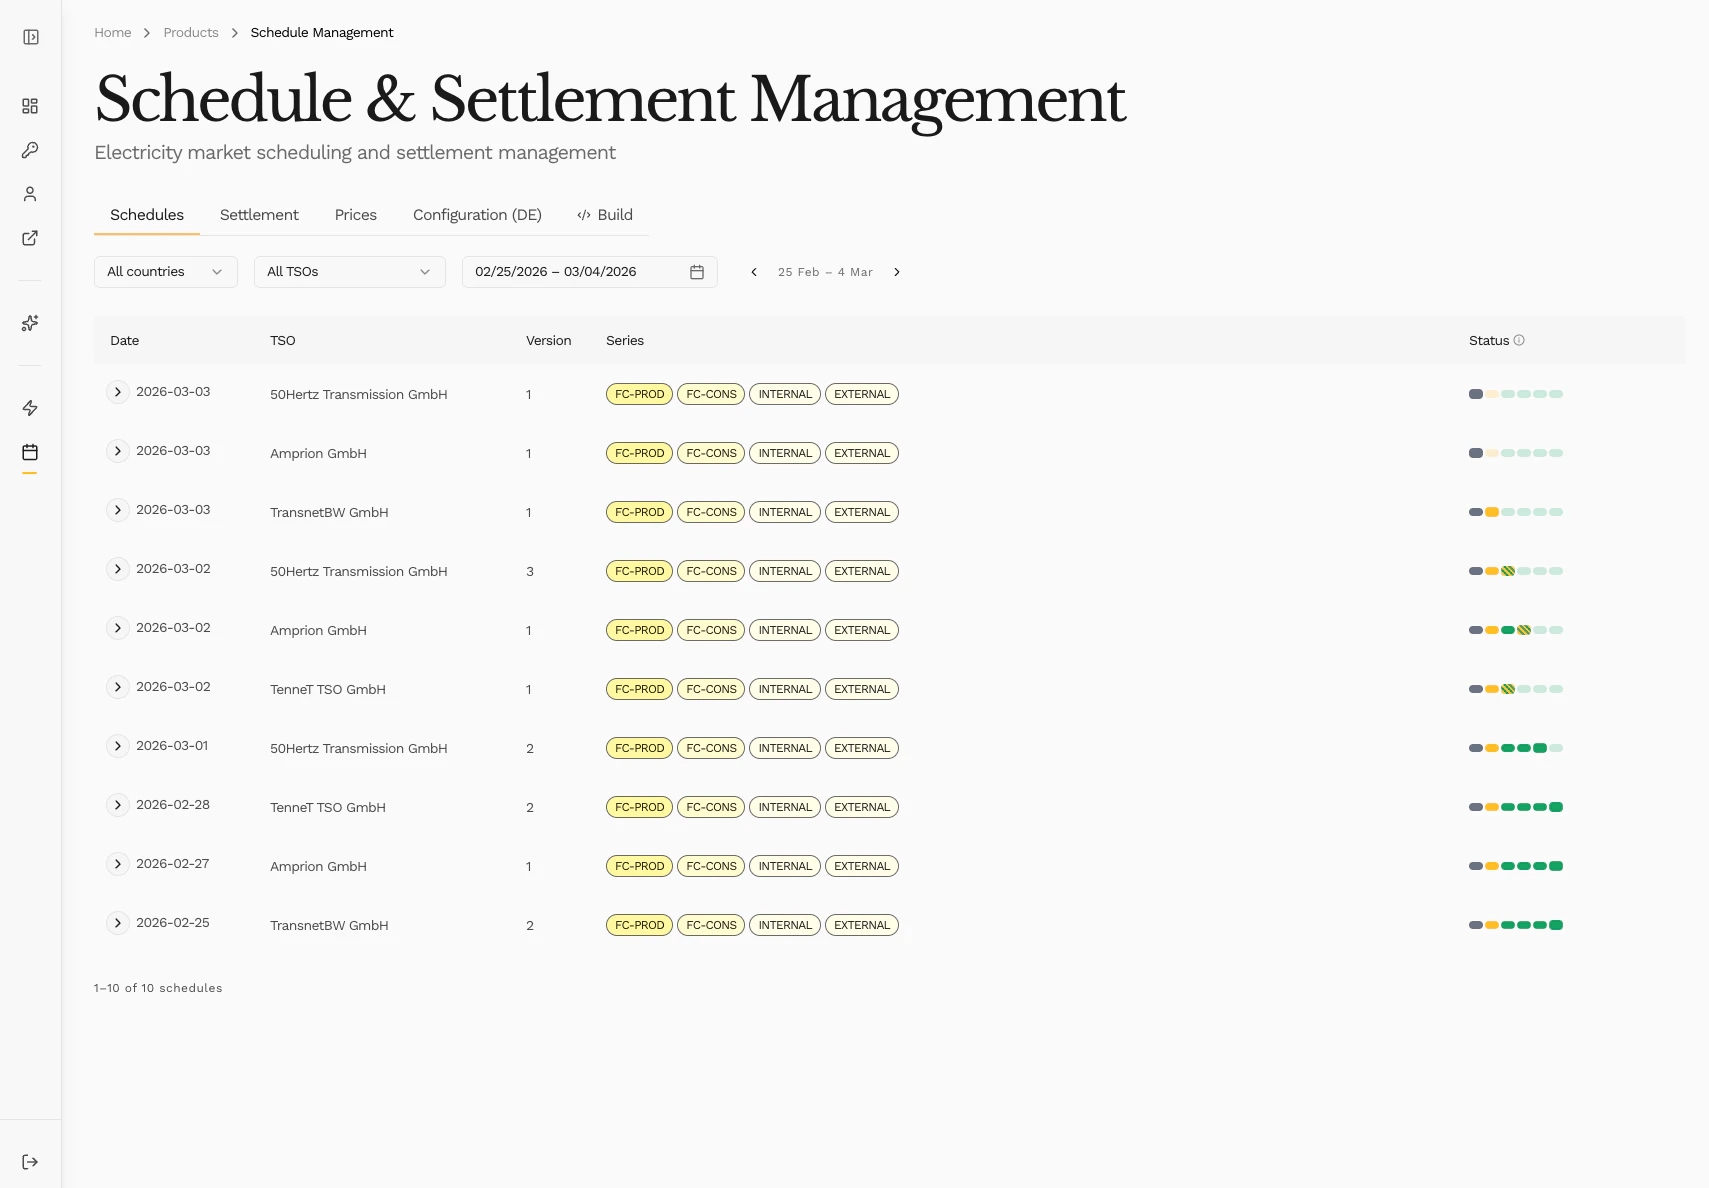This screenshot has width=1709, height=1188.
Task: Click the Status column info icon
Action: [1521, 340]
